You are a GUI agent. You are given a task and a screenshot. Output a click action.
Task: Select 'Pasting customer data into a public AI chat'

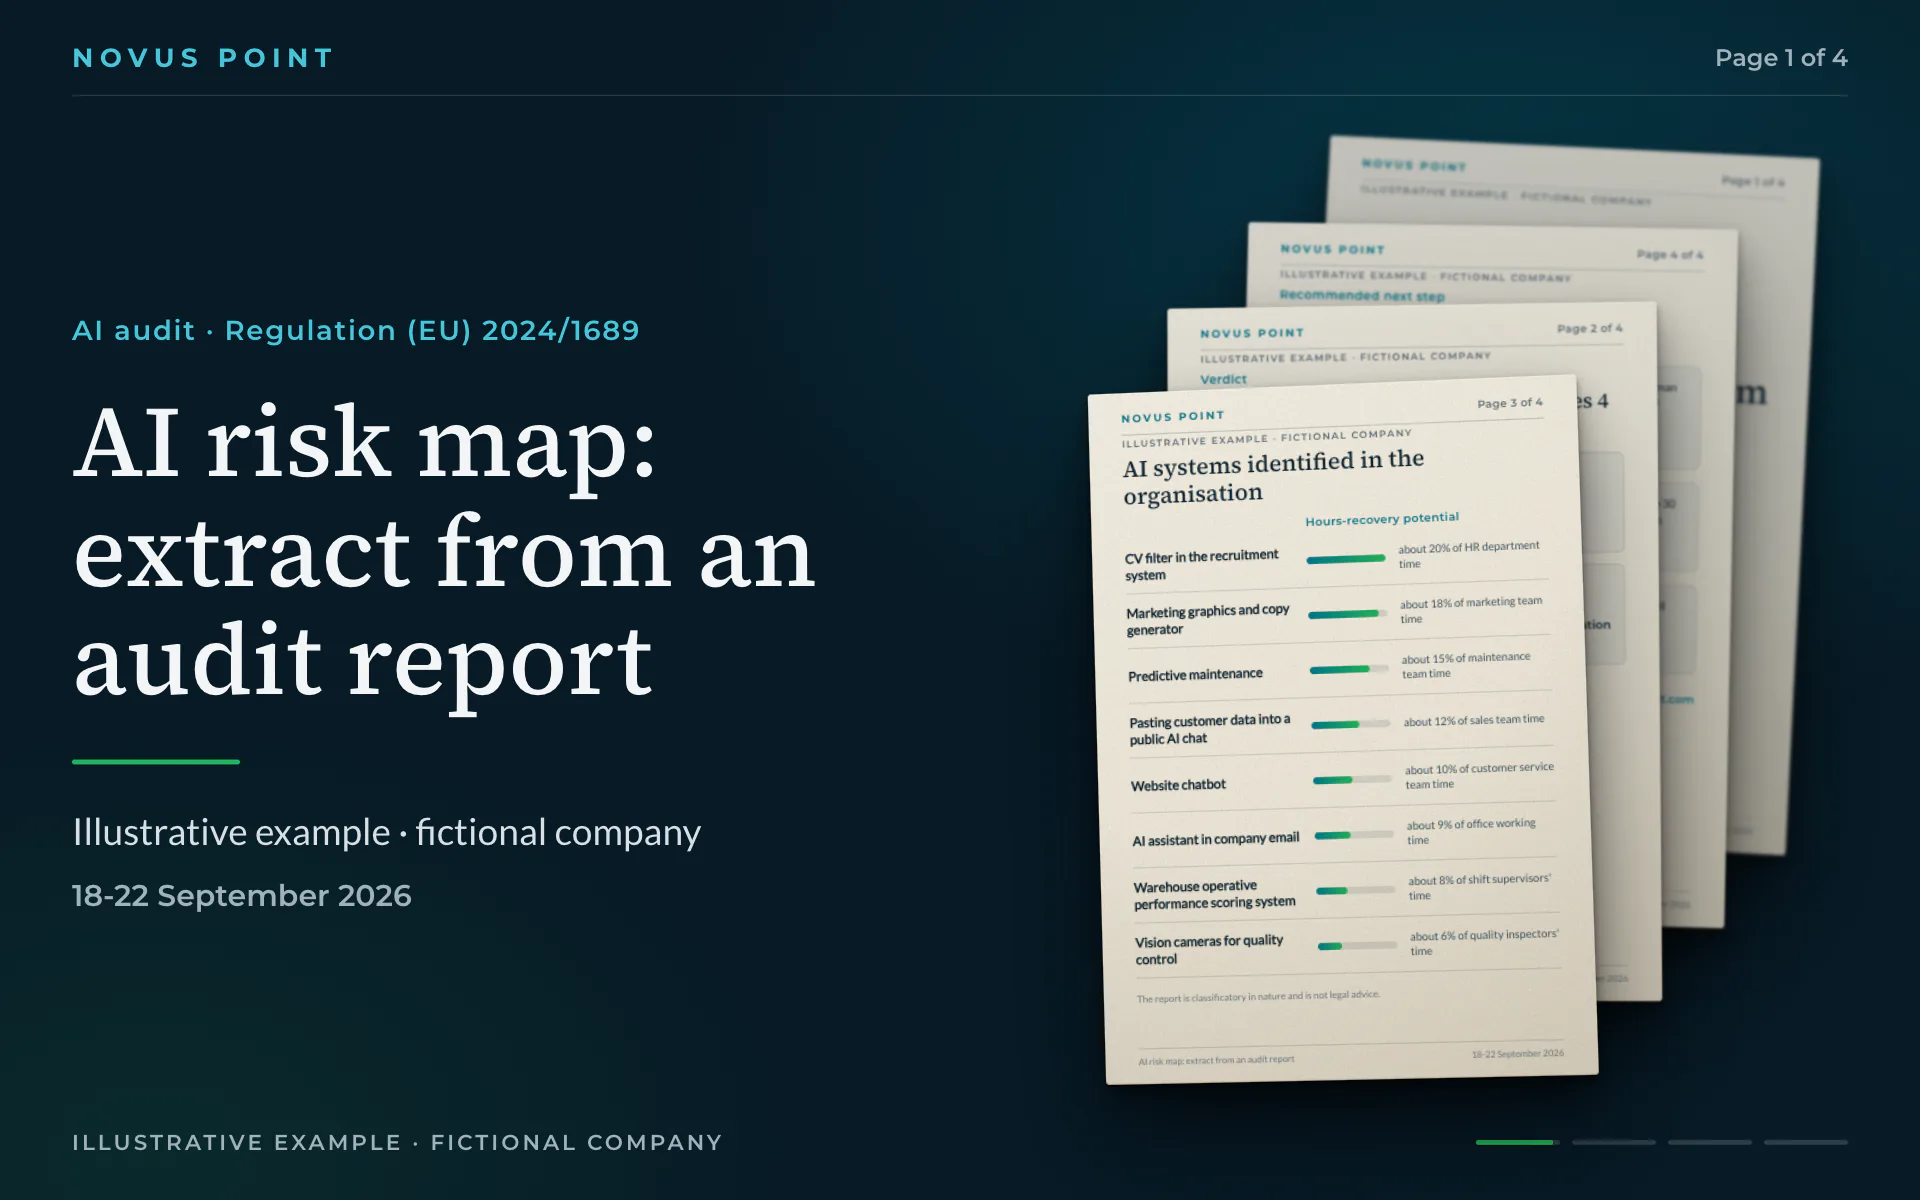pyautogui.click(x=1209, y=729)
